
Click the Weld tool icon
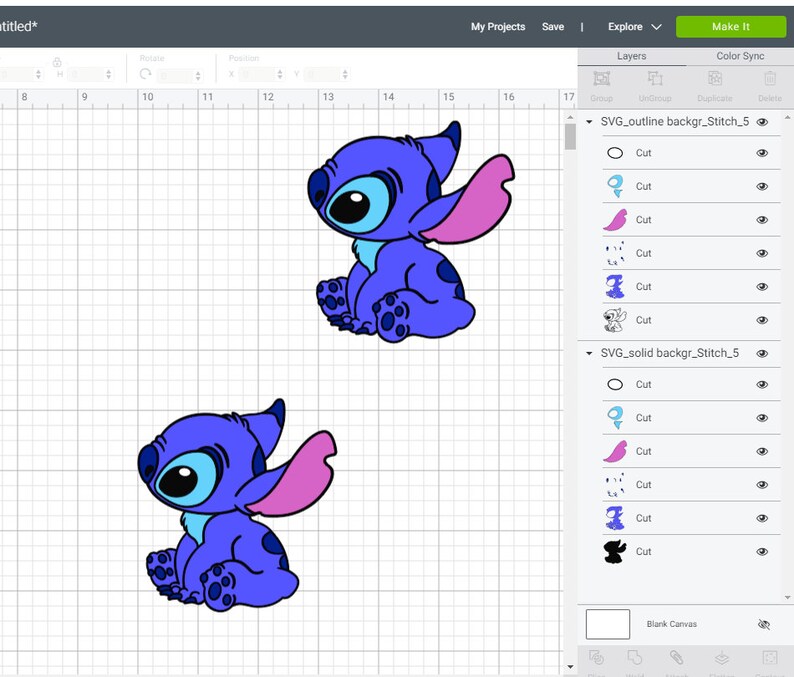click(x=634, y=657)
